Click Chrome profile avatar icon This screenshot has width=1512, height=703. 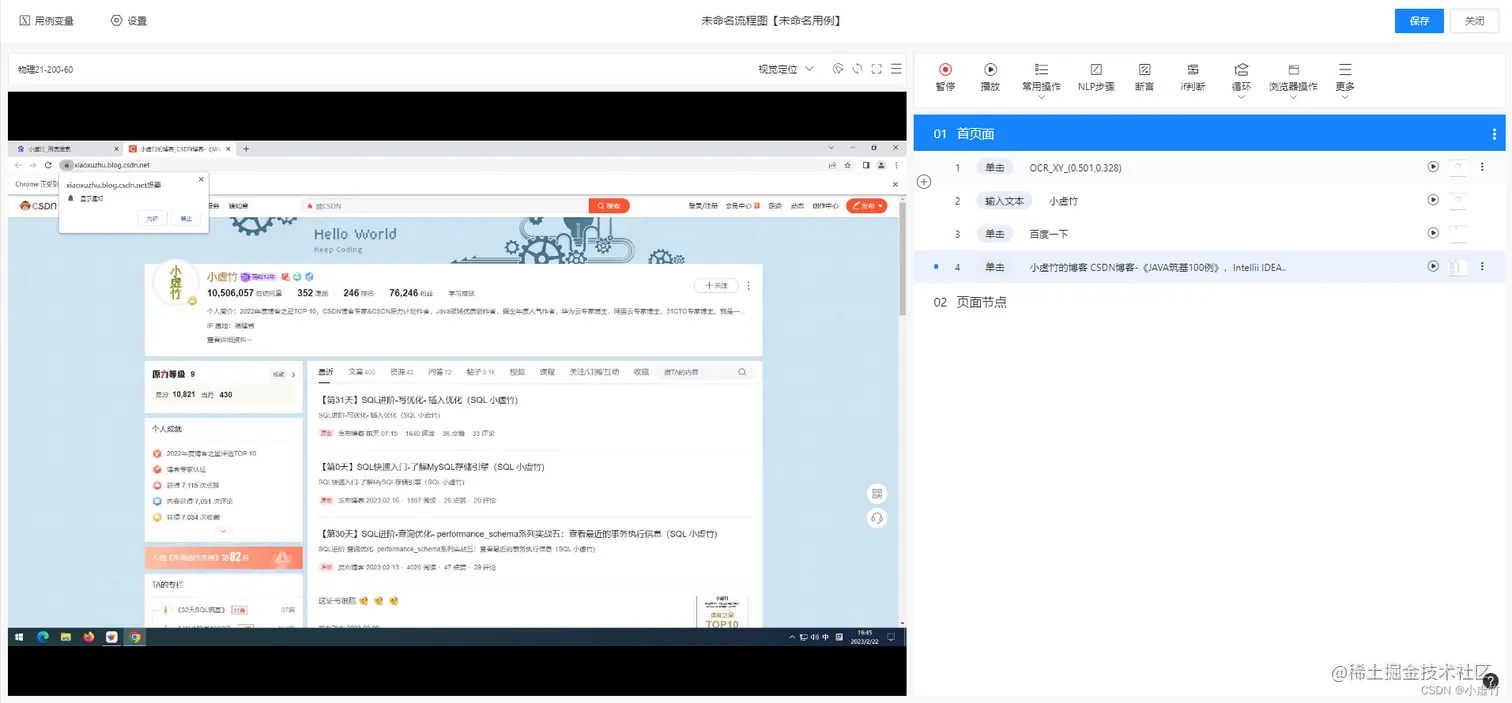coord(881,165)
